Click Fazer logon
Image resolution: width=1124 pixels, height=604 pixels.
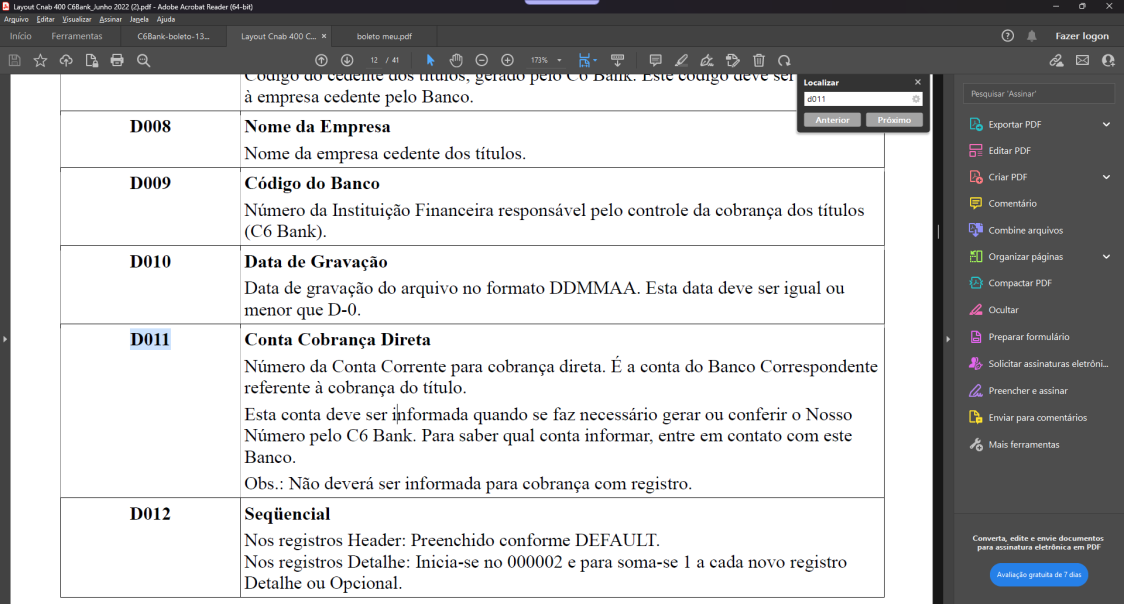click(x=1082, y=36)
